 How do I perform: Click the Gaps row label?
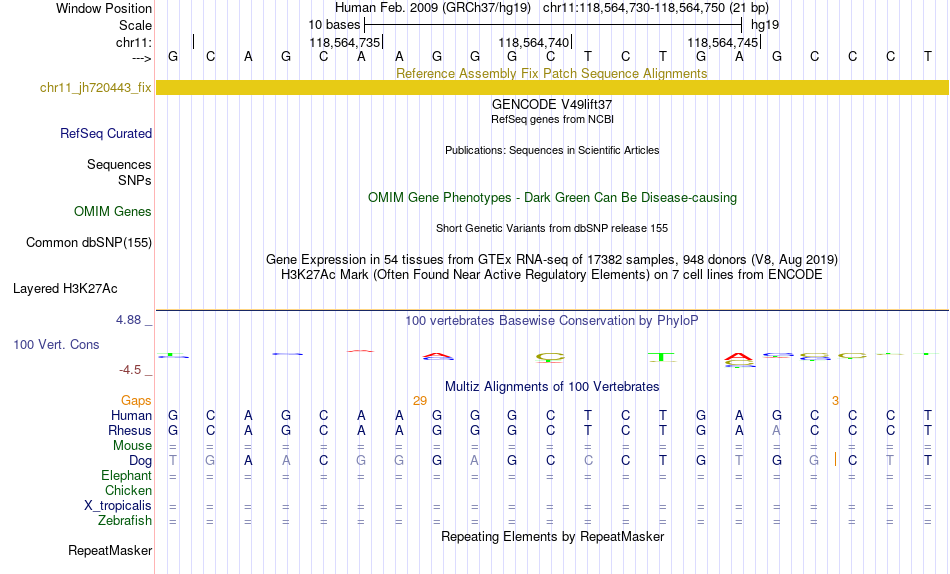pyautogui.click(x=136, y=400)
